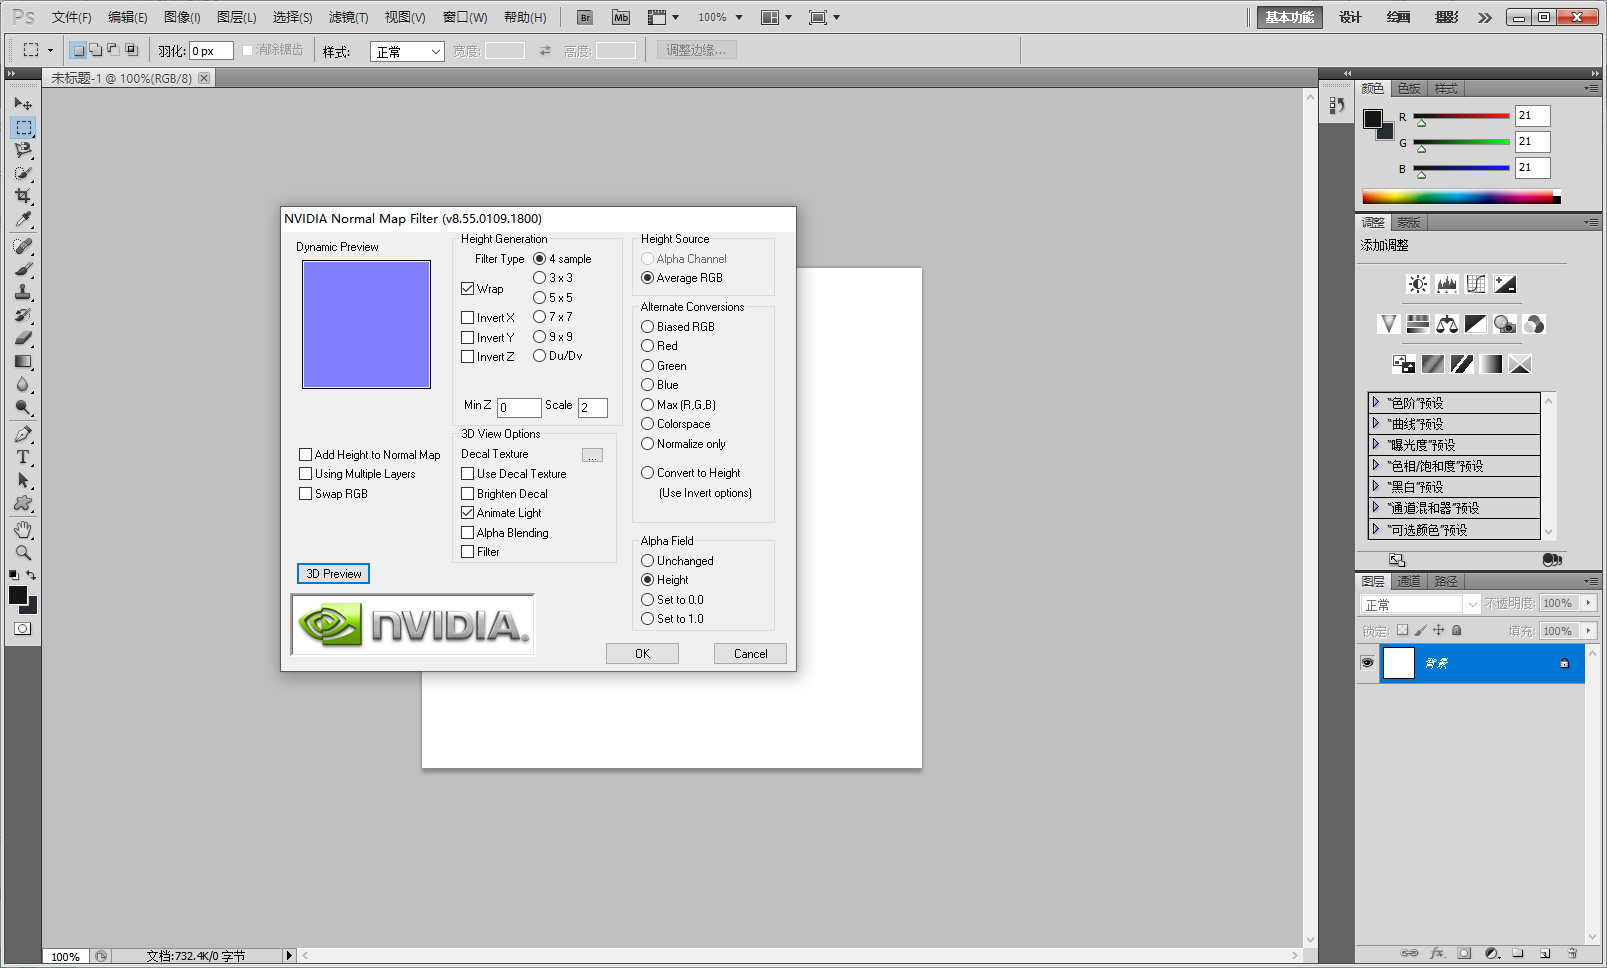This screenshot has width=1607, height=968.
Task: Launch Adobe Bridge from top bar
Action: tap(585, 17)
